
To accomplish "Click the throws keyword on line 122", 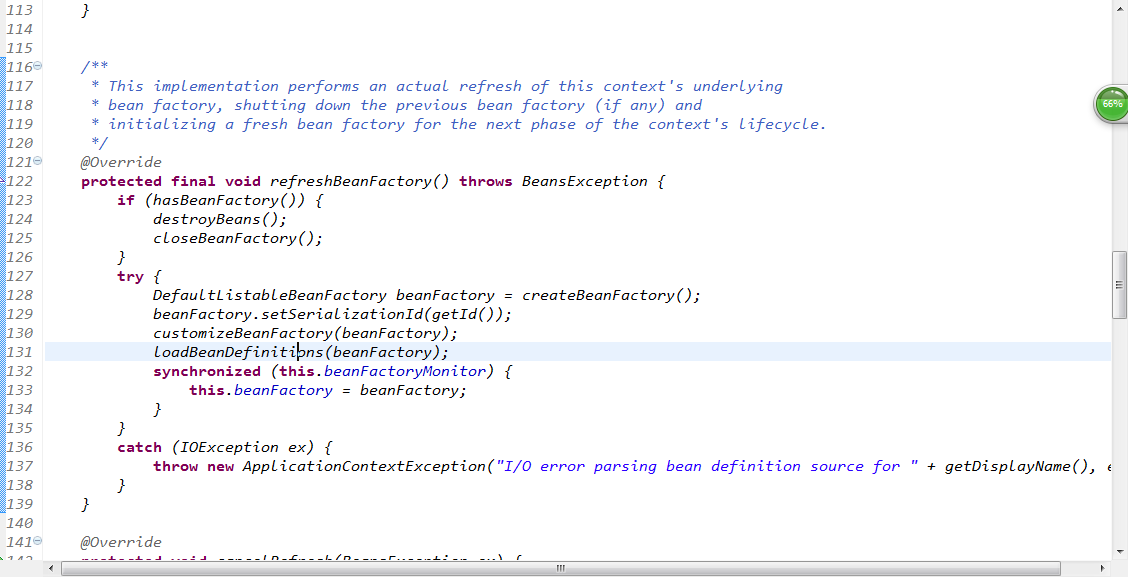I will tap(486, 181).
